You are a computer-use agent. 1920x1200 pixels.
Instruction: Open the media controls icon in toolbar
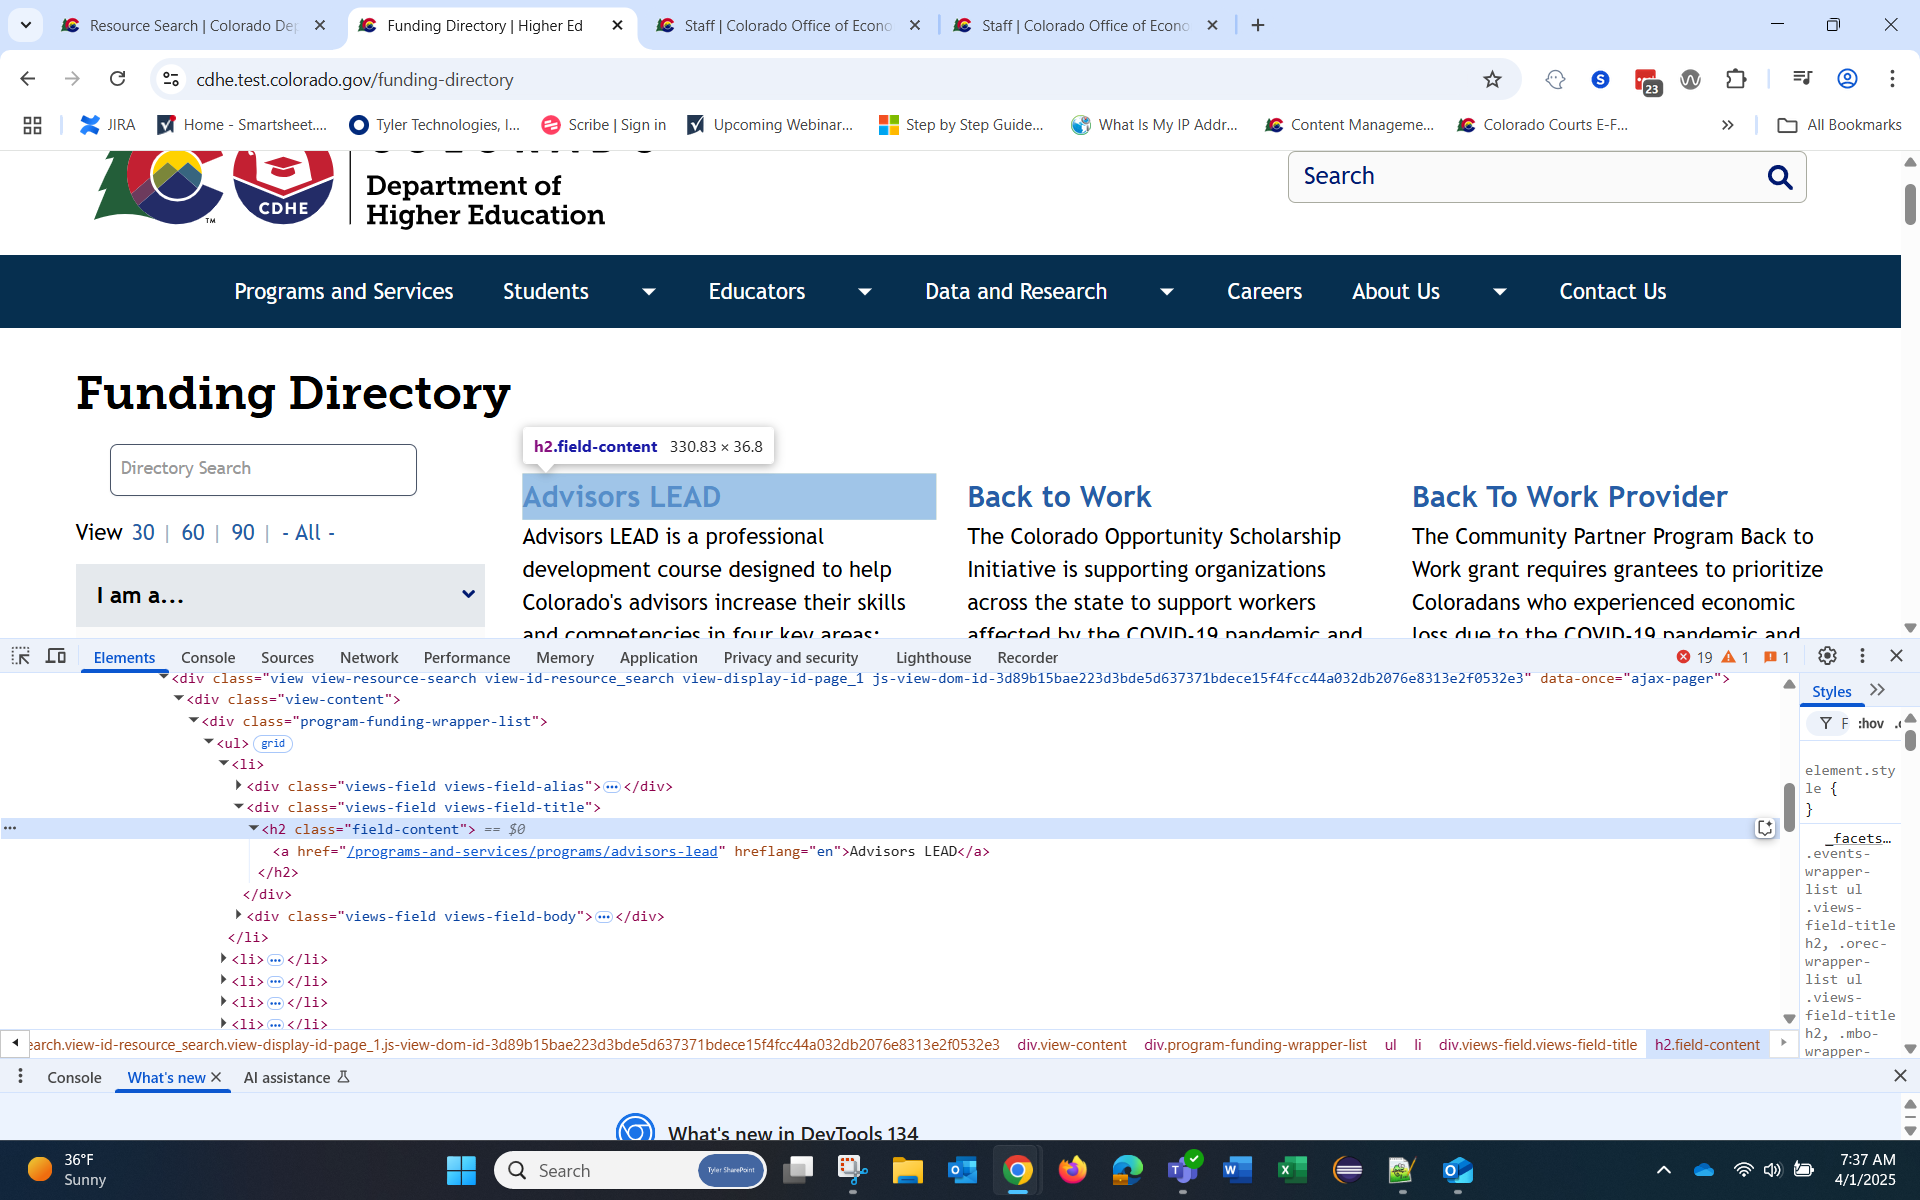pos(1802,79)
